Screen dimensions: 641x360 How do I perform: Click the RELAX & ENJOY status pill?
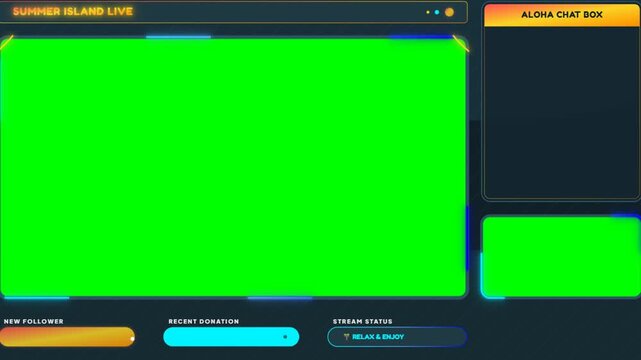(397, 337)
